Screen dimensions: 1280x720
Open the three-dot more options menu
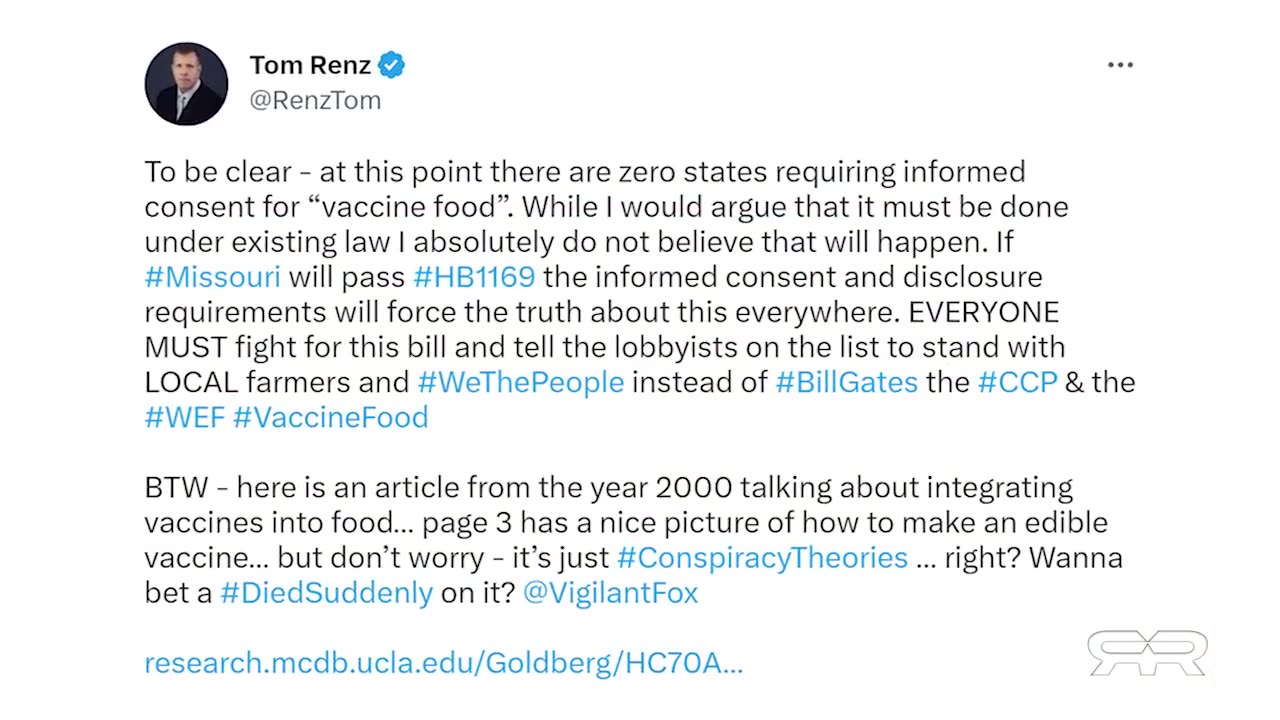(1120, 66)
